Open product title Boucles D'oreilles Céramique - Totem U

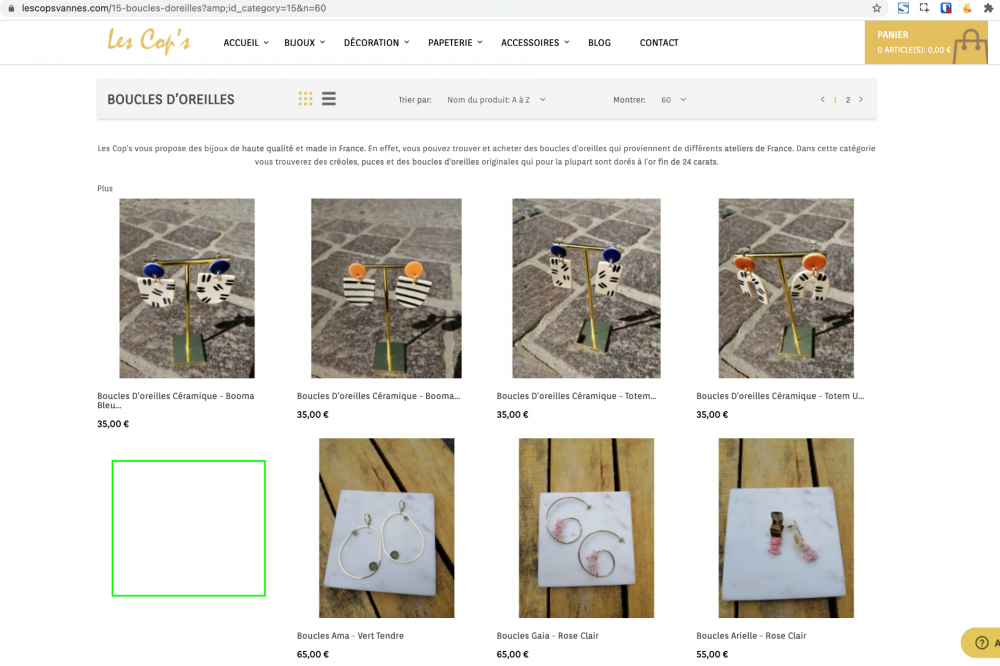point(780,396)
